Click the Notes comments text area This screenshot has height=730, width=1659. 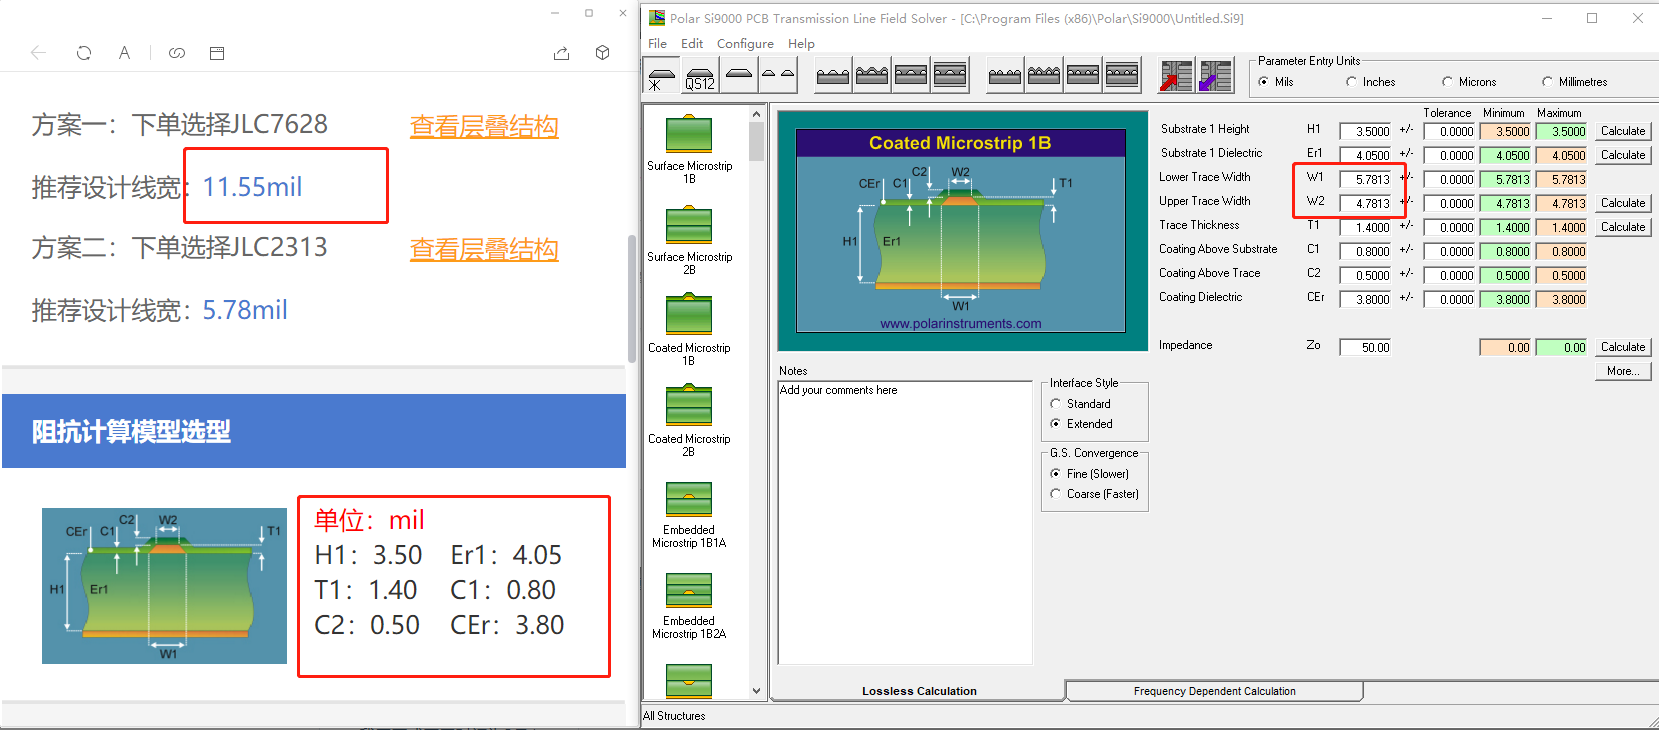pyautogui.click(x=905, y=522)
